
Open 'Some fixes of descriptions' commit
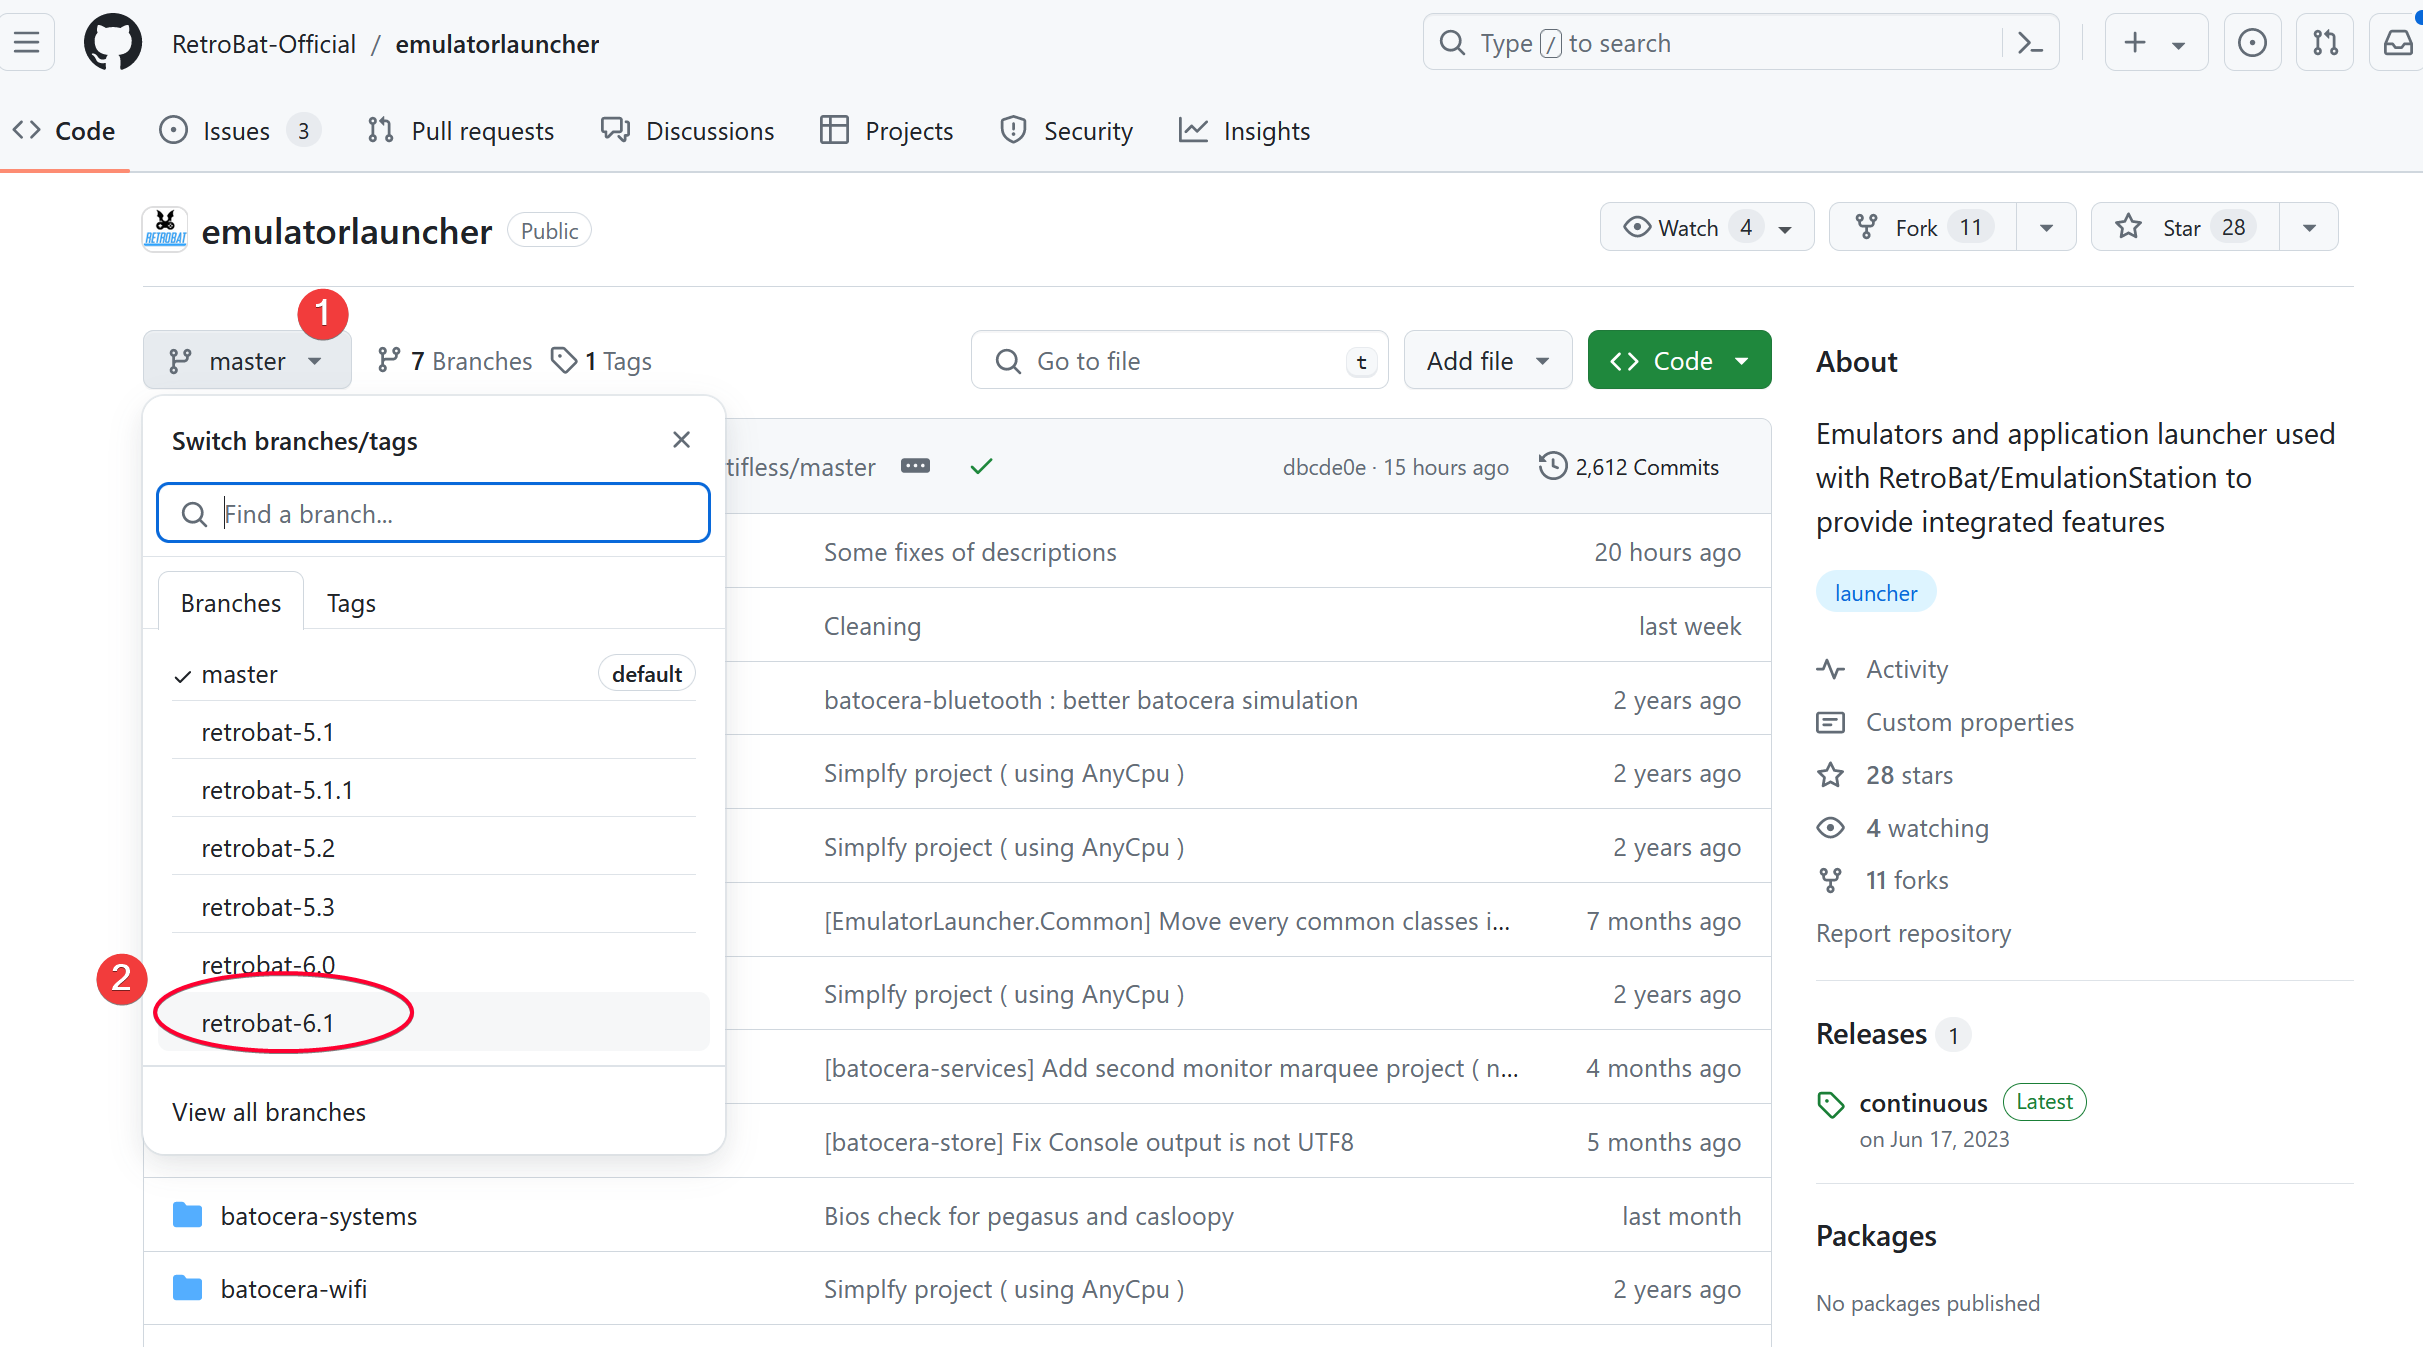(x=969, y=552)
